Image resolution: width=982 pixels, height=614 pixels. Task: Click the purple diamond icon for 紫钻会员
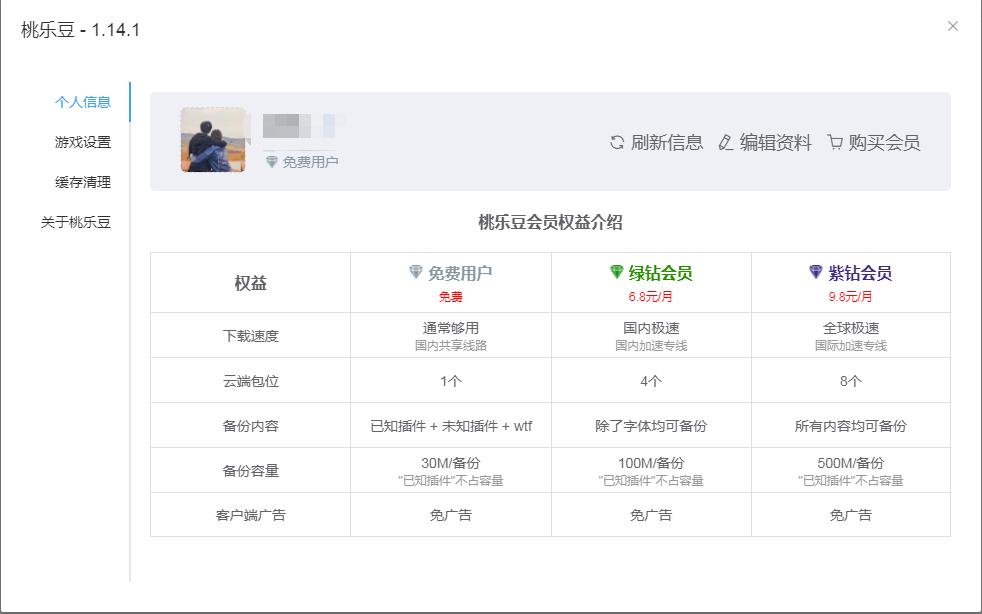[815, 271]
